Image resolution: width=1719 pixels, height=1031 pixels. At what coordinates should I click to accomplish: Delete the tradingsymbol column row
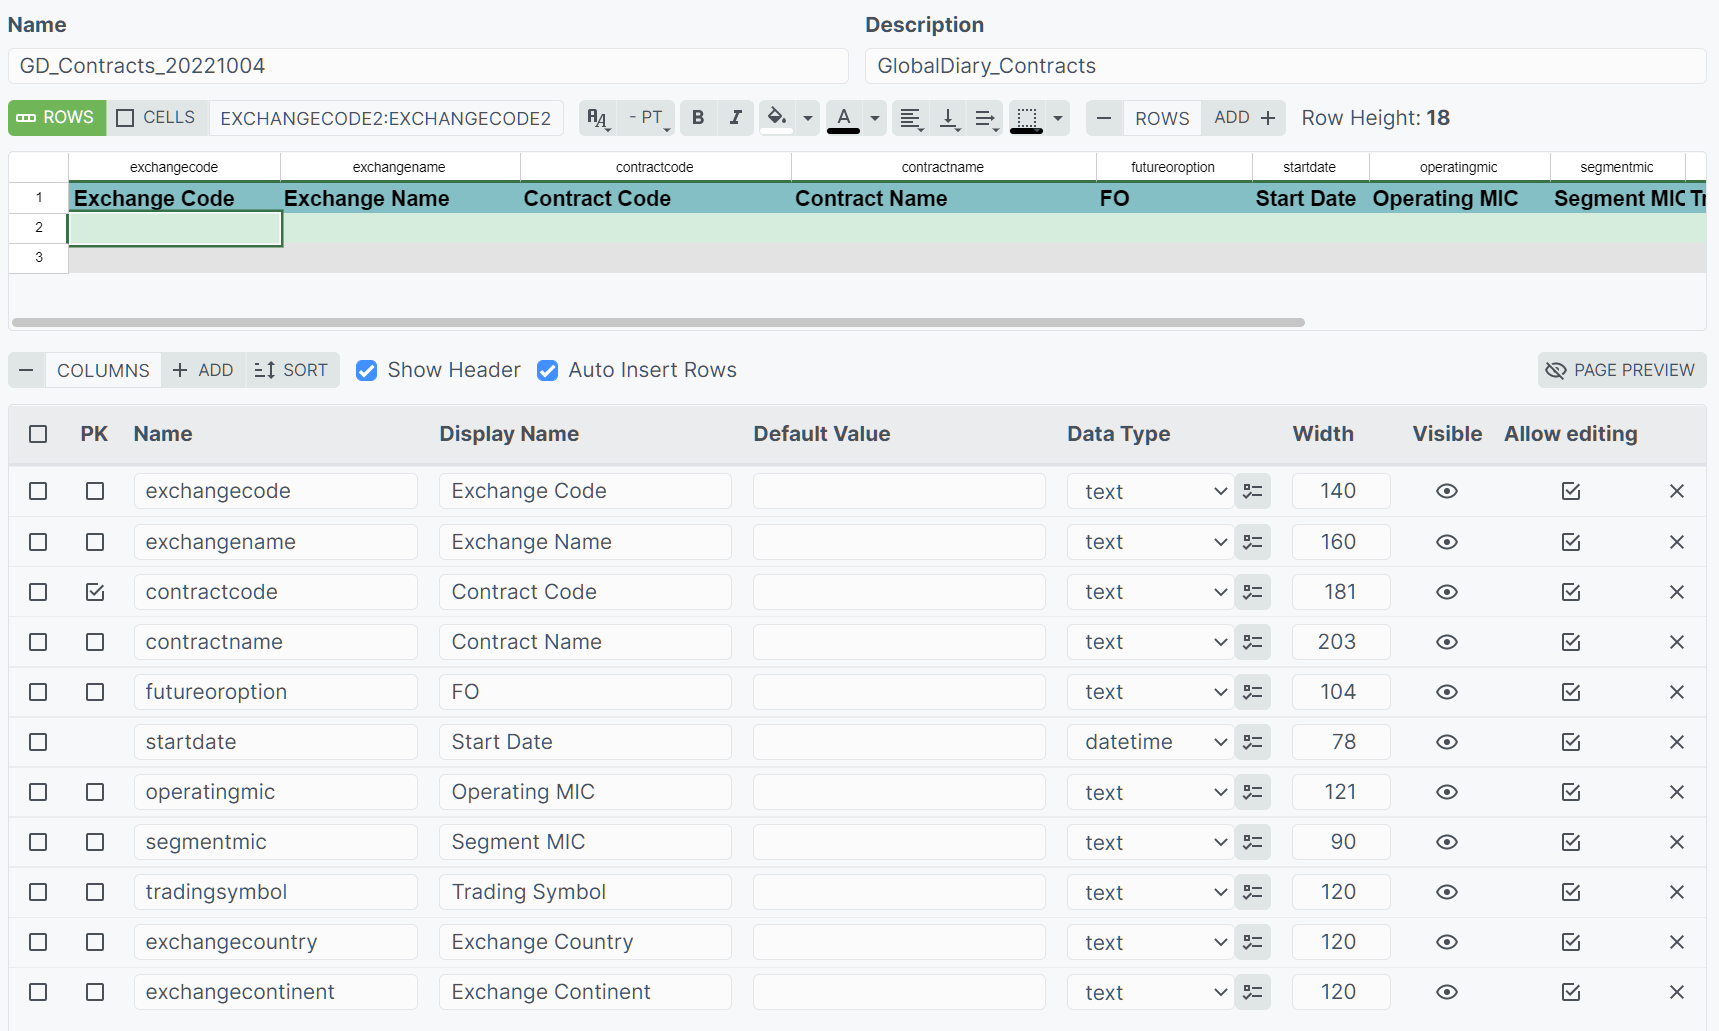pyautogui.click(x=1677, y=892)
